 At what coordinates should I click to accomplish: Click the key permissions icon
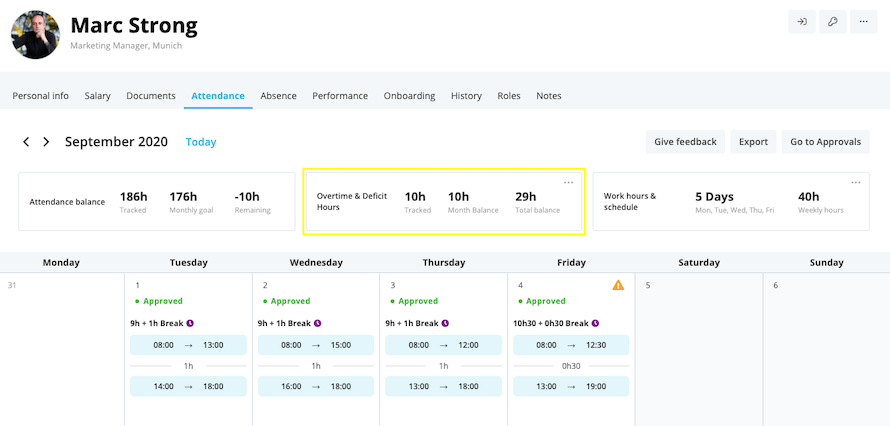pos(832,22)
